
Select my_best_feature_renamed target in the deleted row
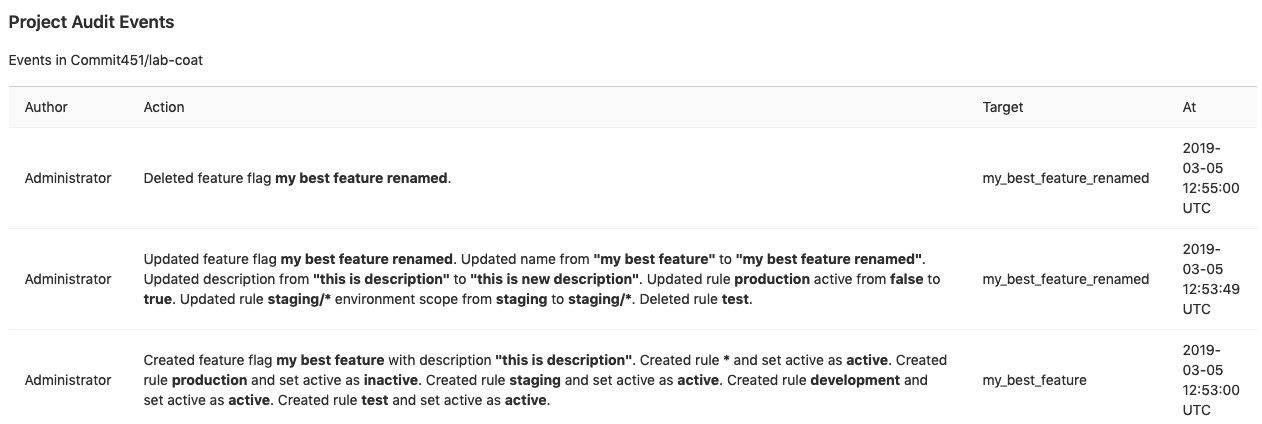1065,178
